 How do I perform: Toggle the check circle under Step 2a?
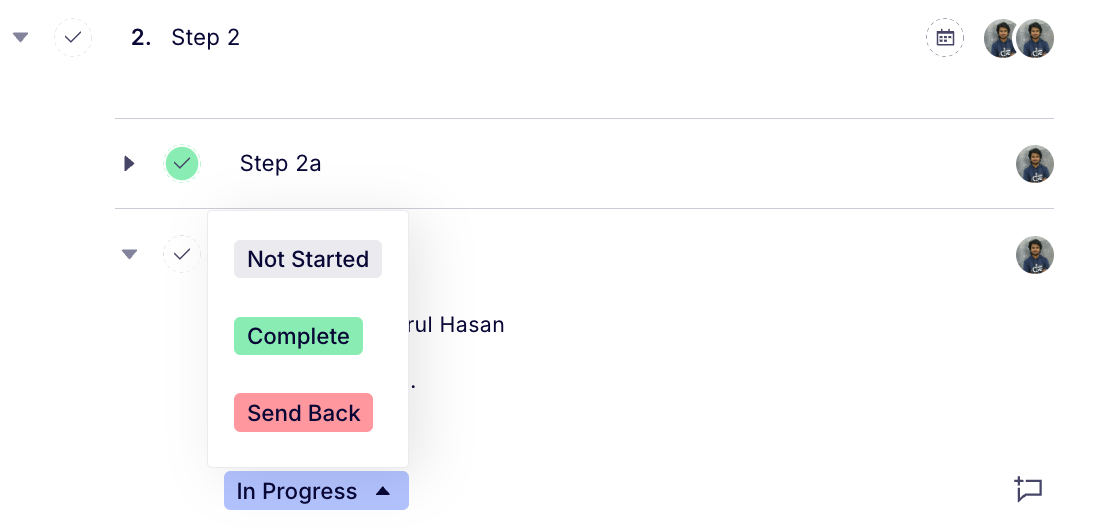pos(182,254)
